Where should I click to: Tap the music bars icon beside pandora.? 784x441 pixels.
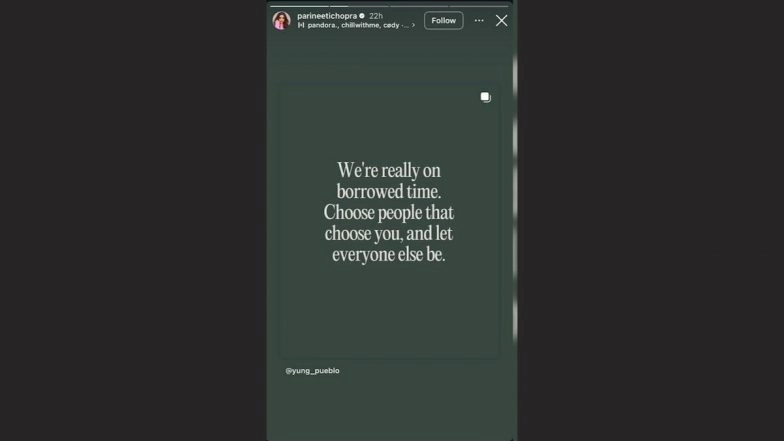301,25
